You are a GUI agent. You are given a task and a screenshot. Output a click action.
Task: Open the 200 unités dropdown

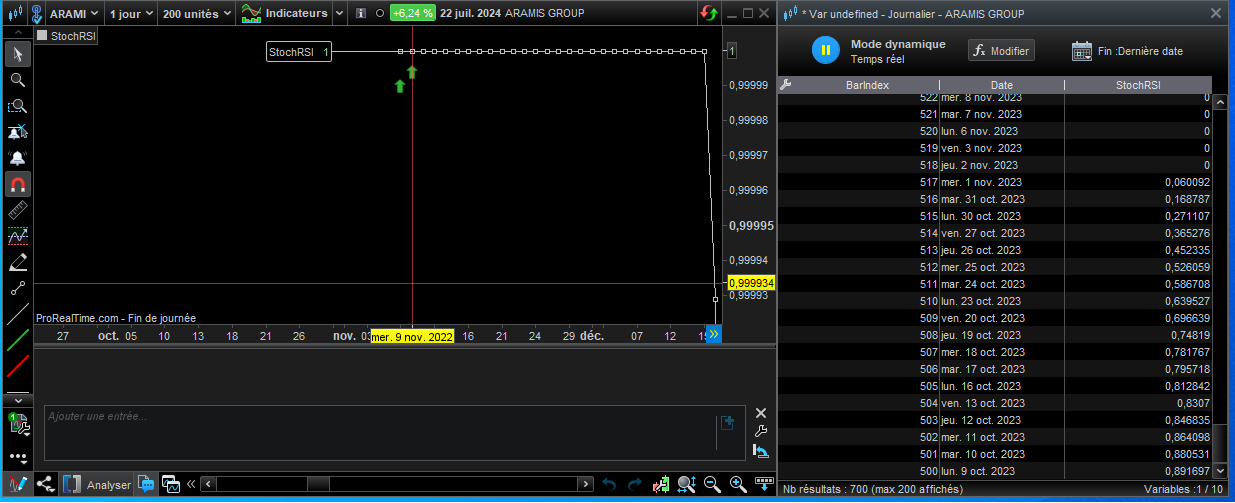click(196, 14)
